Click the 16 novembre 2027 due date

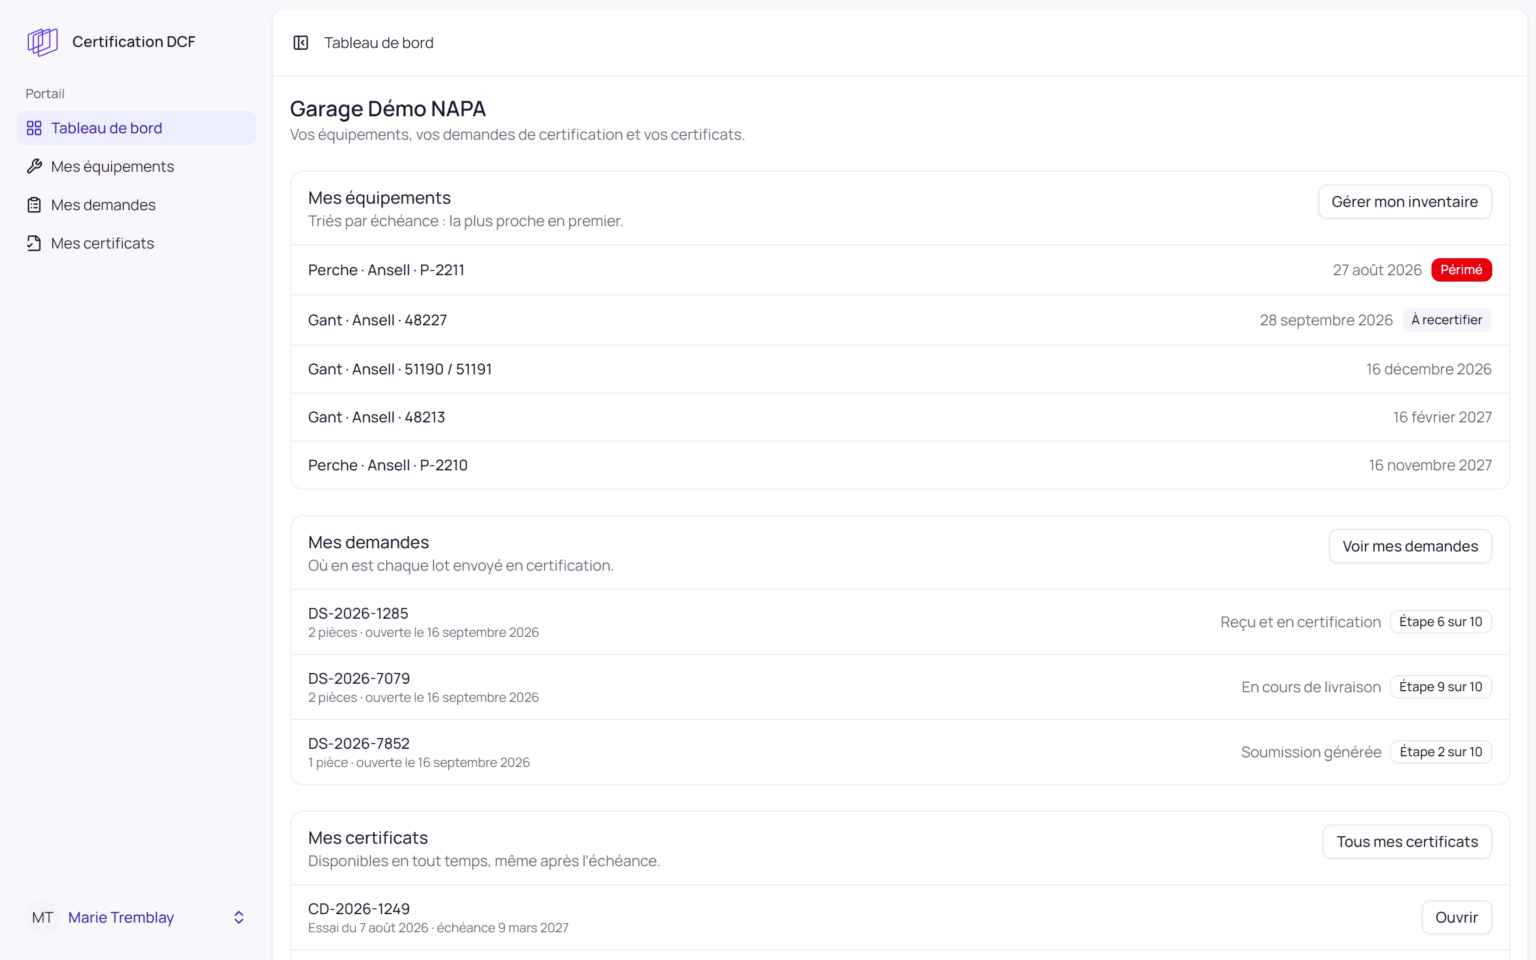tap(1430, 465)
